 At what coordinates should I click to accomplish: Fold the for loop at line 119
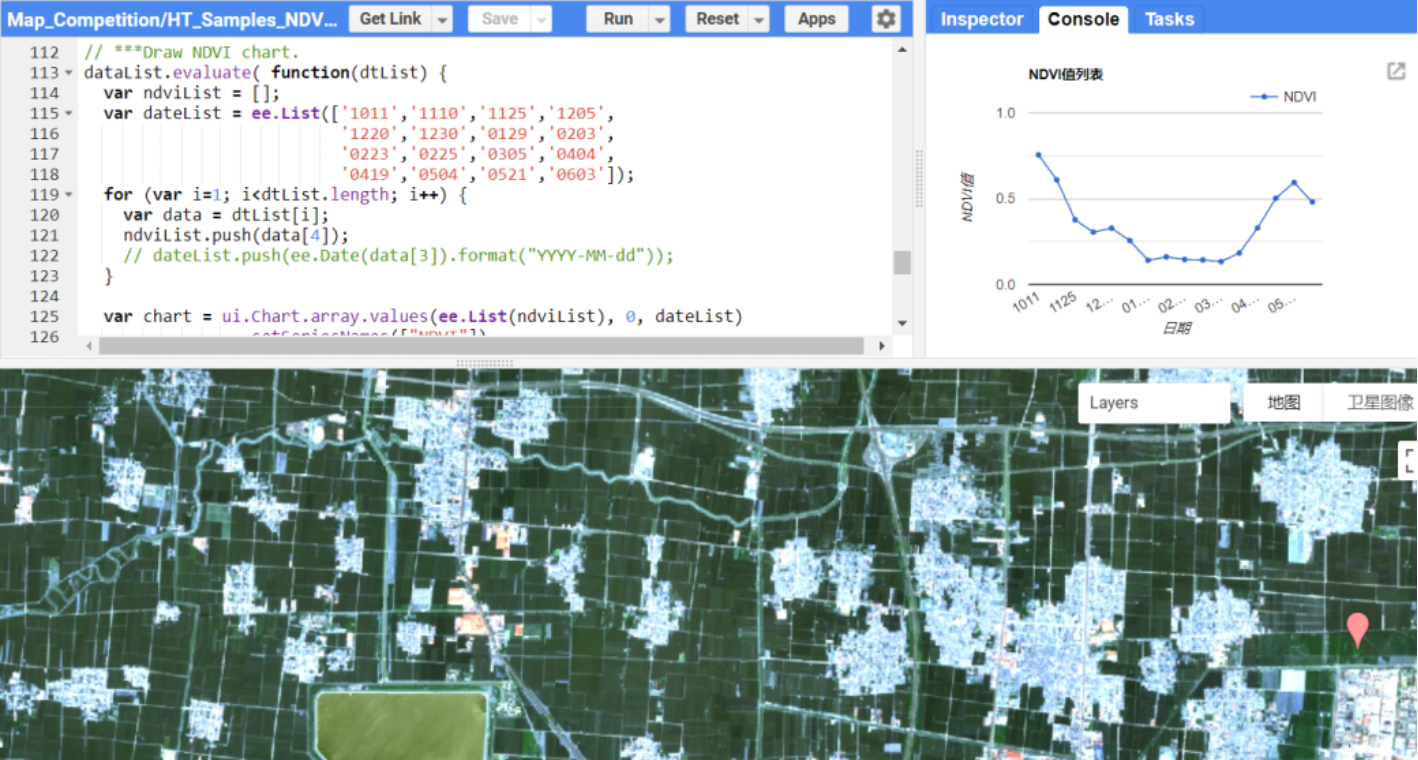click(68, 195)
